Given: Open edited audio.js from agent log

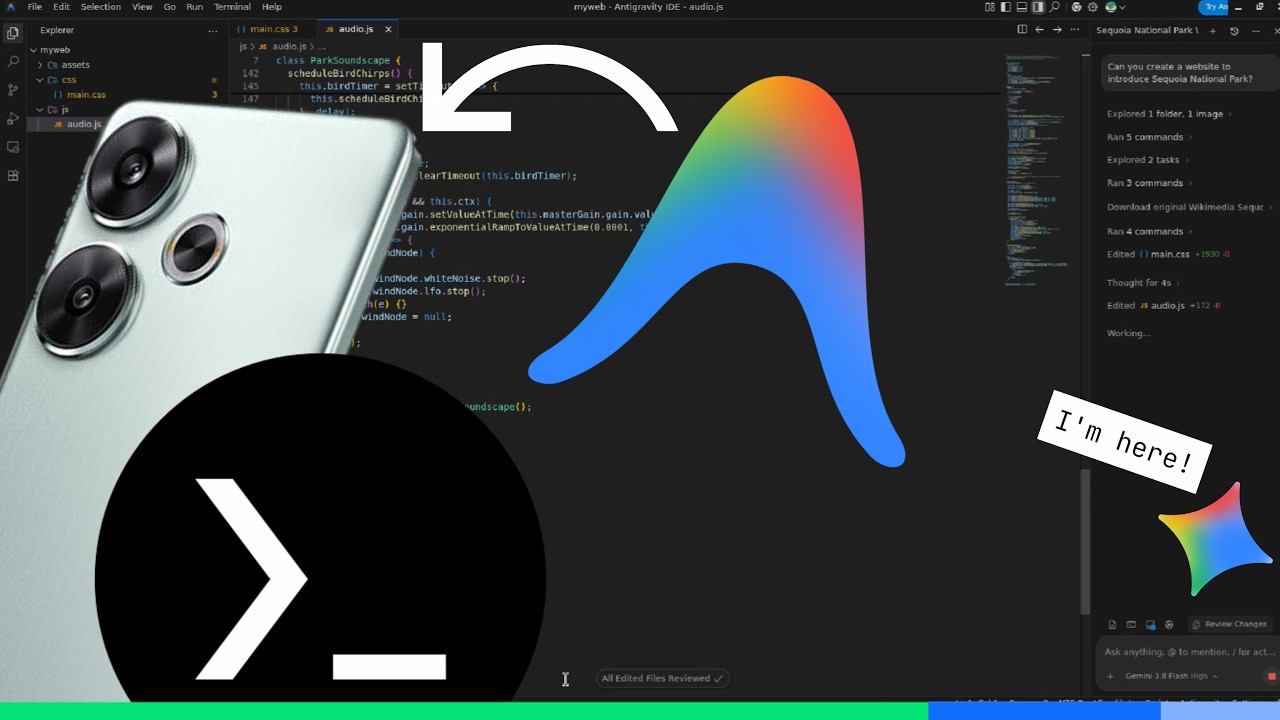Looking at the screenshot, I should coord(1164,305).
